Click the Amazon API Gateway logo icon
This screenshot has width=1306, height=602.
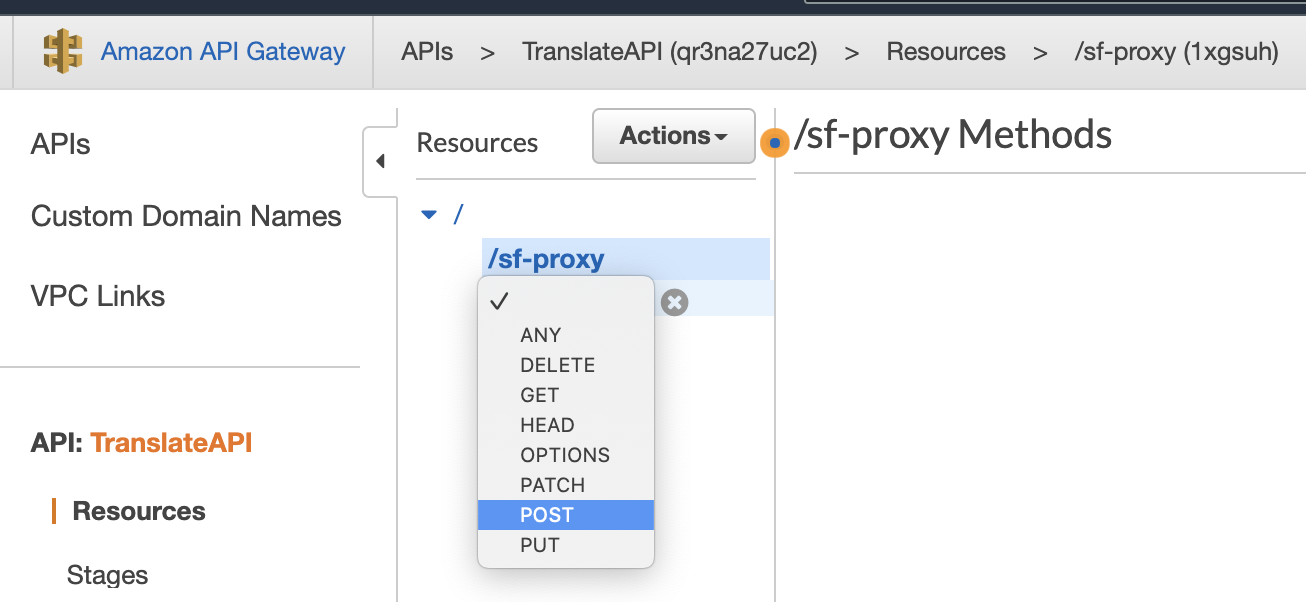click(x=63, y=51)
